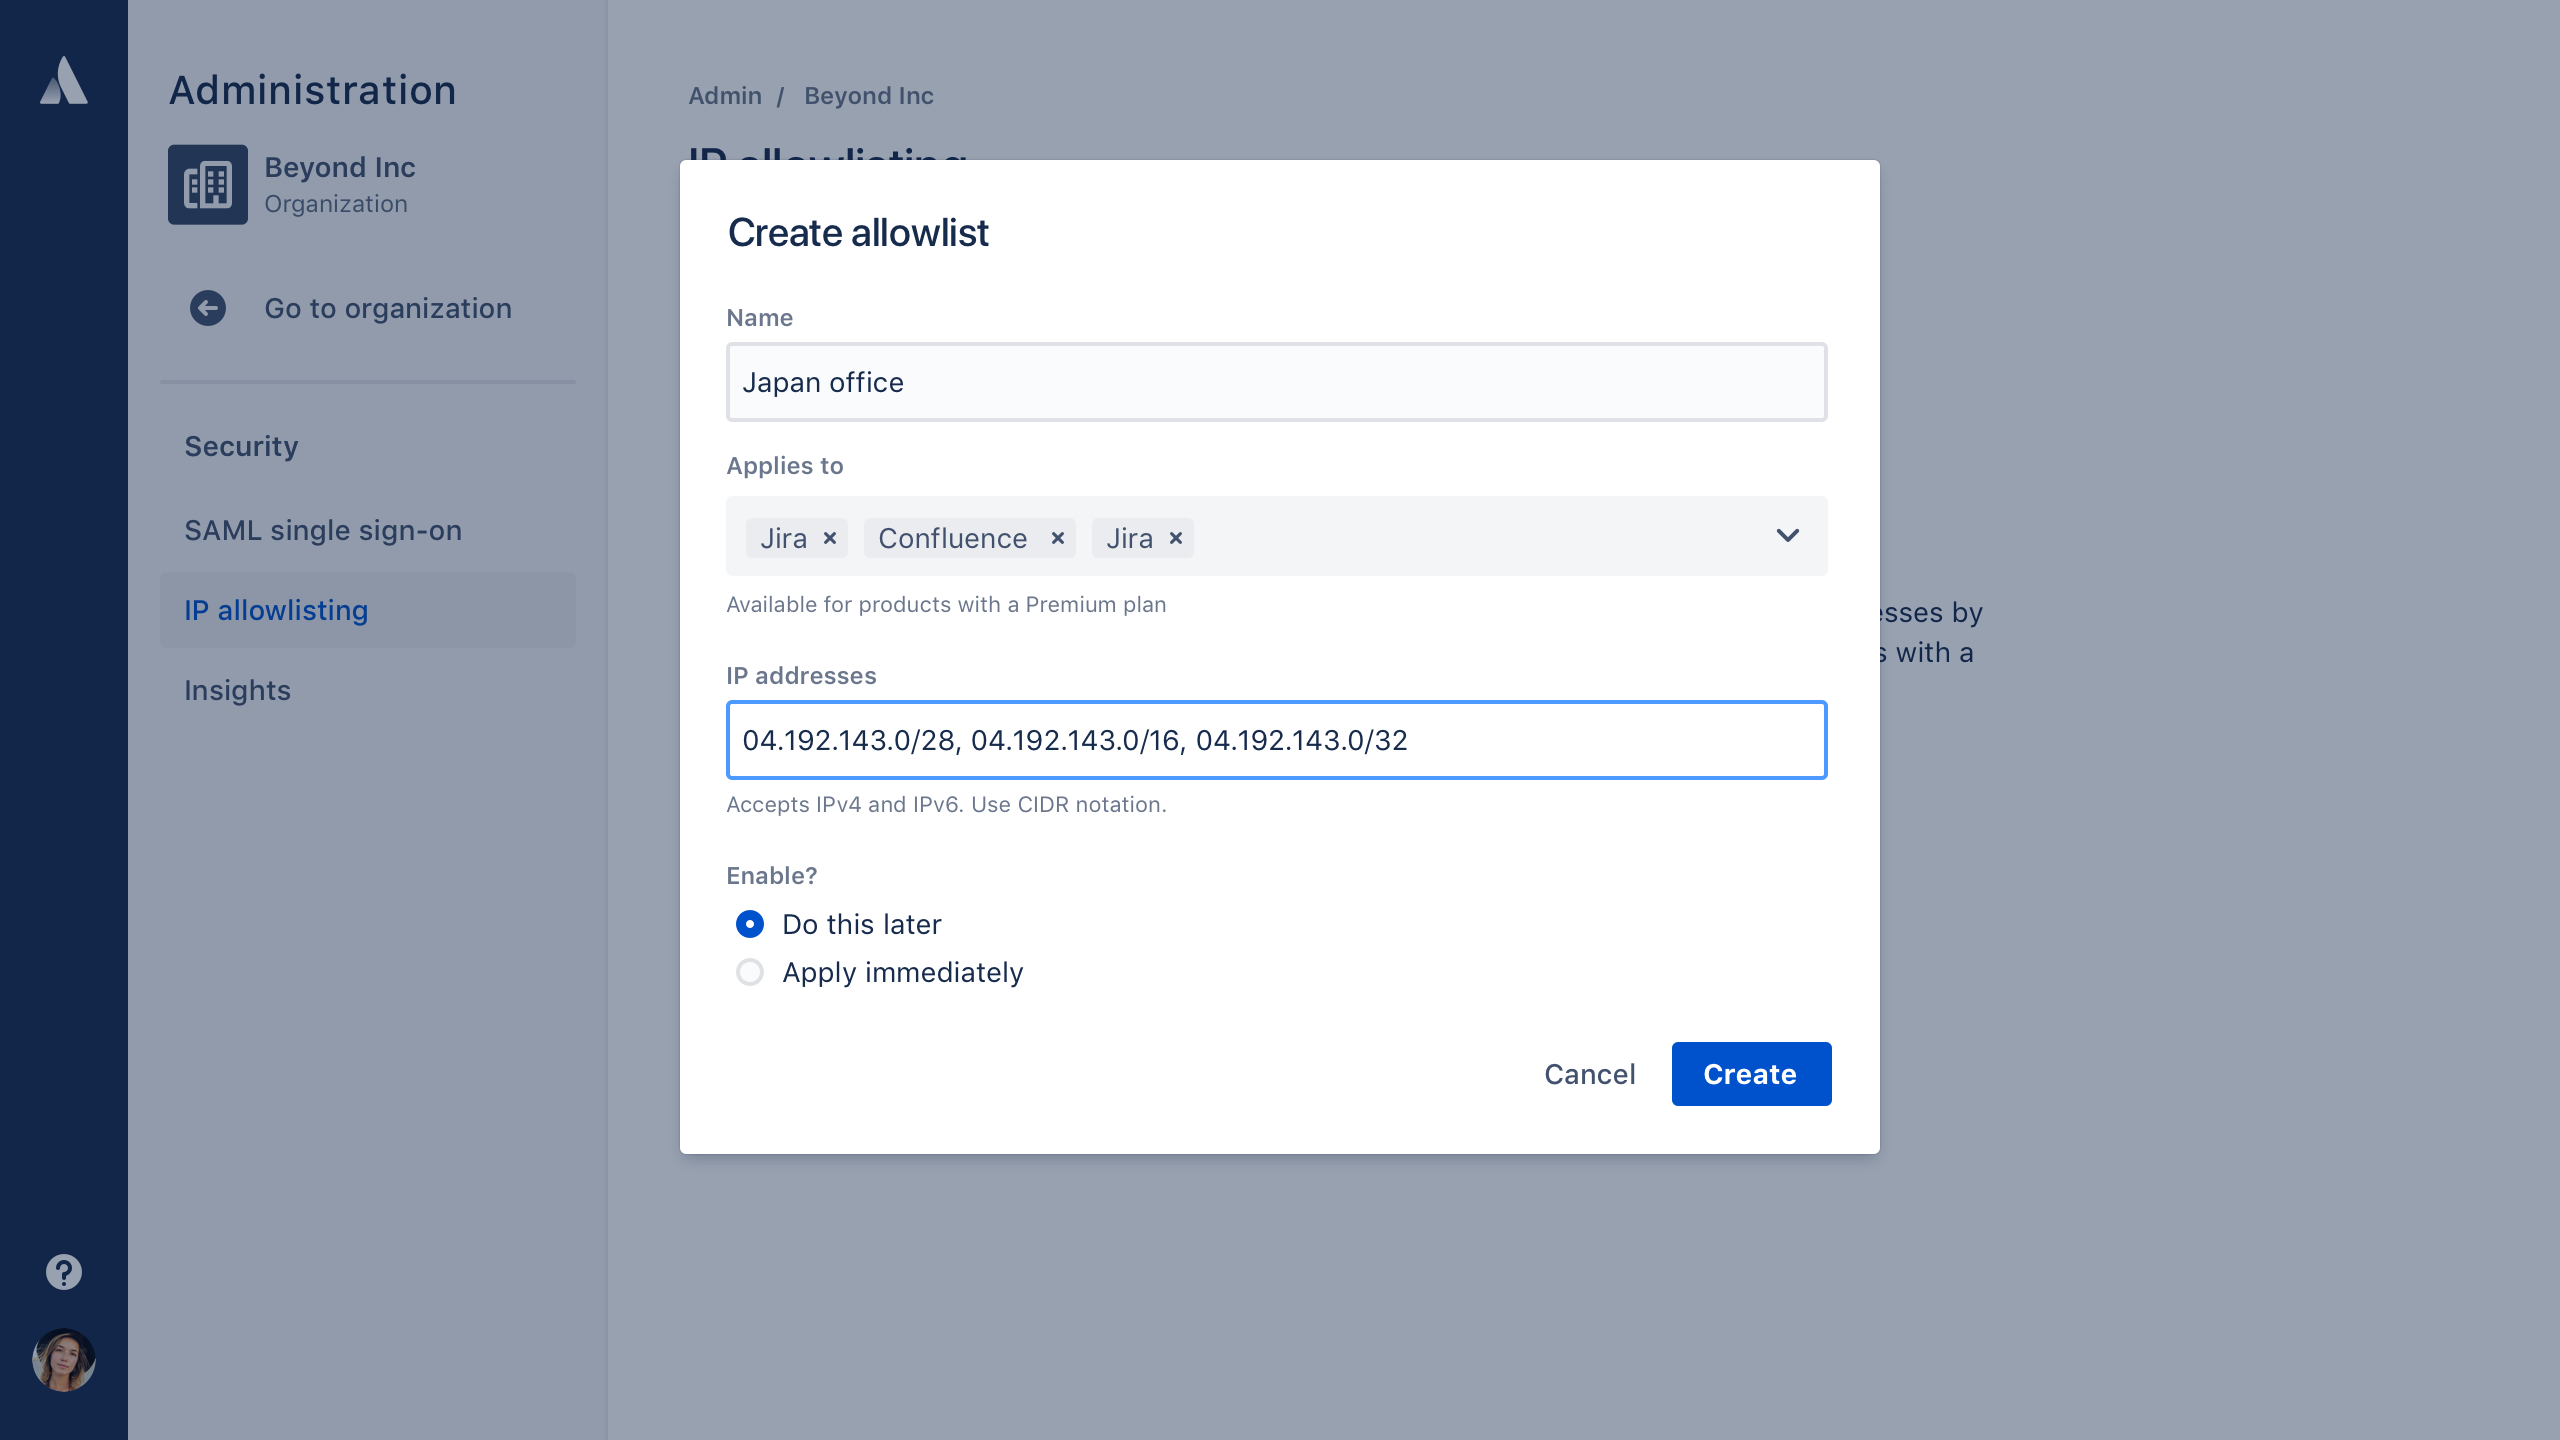Screen dimensions: 2560x1440
Task: Click the Name input field
Action: [x=1276, y=382]
